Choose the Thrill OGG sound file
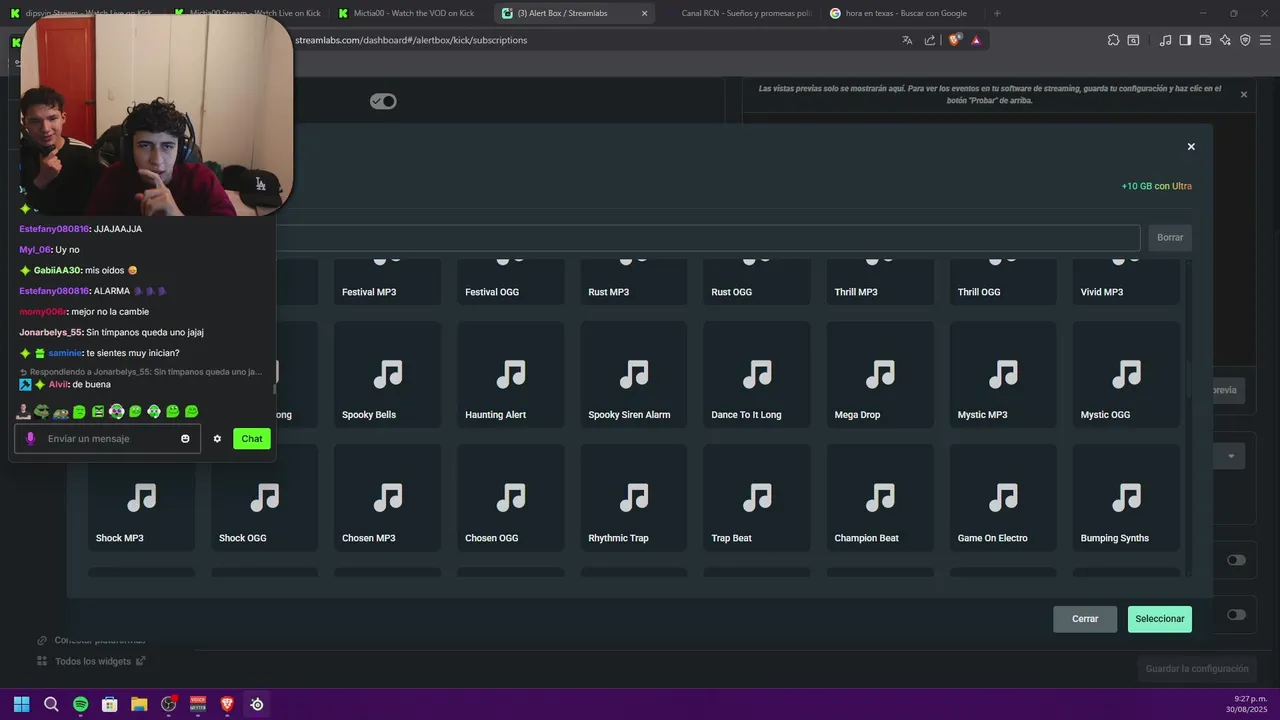The width and height of the screenshot is (1280, 720). pos(1003,282)
